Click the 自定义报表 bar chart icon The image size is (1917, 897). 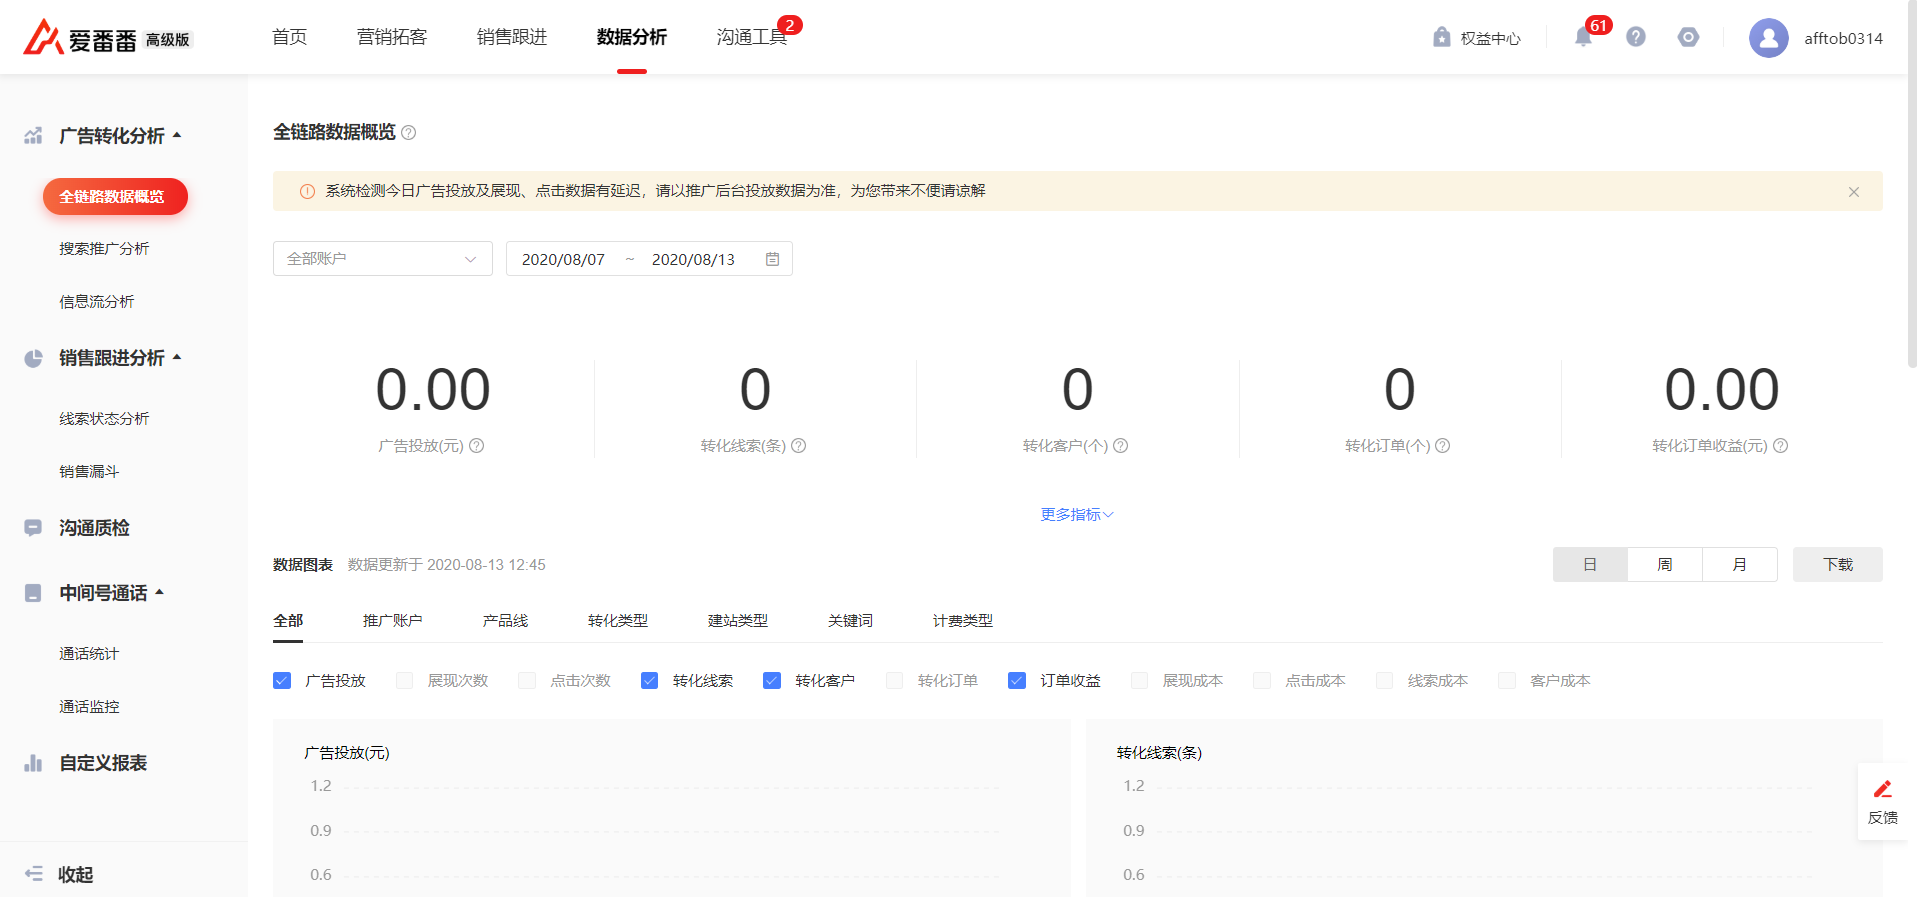click(33, 763)
